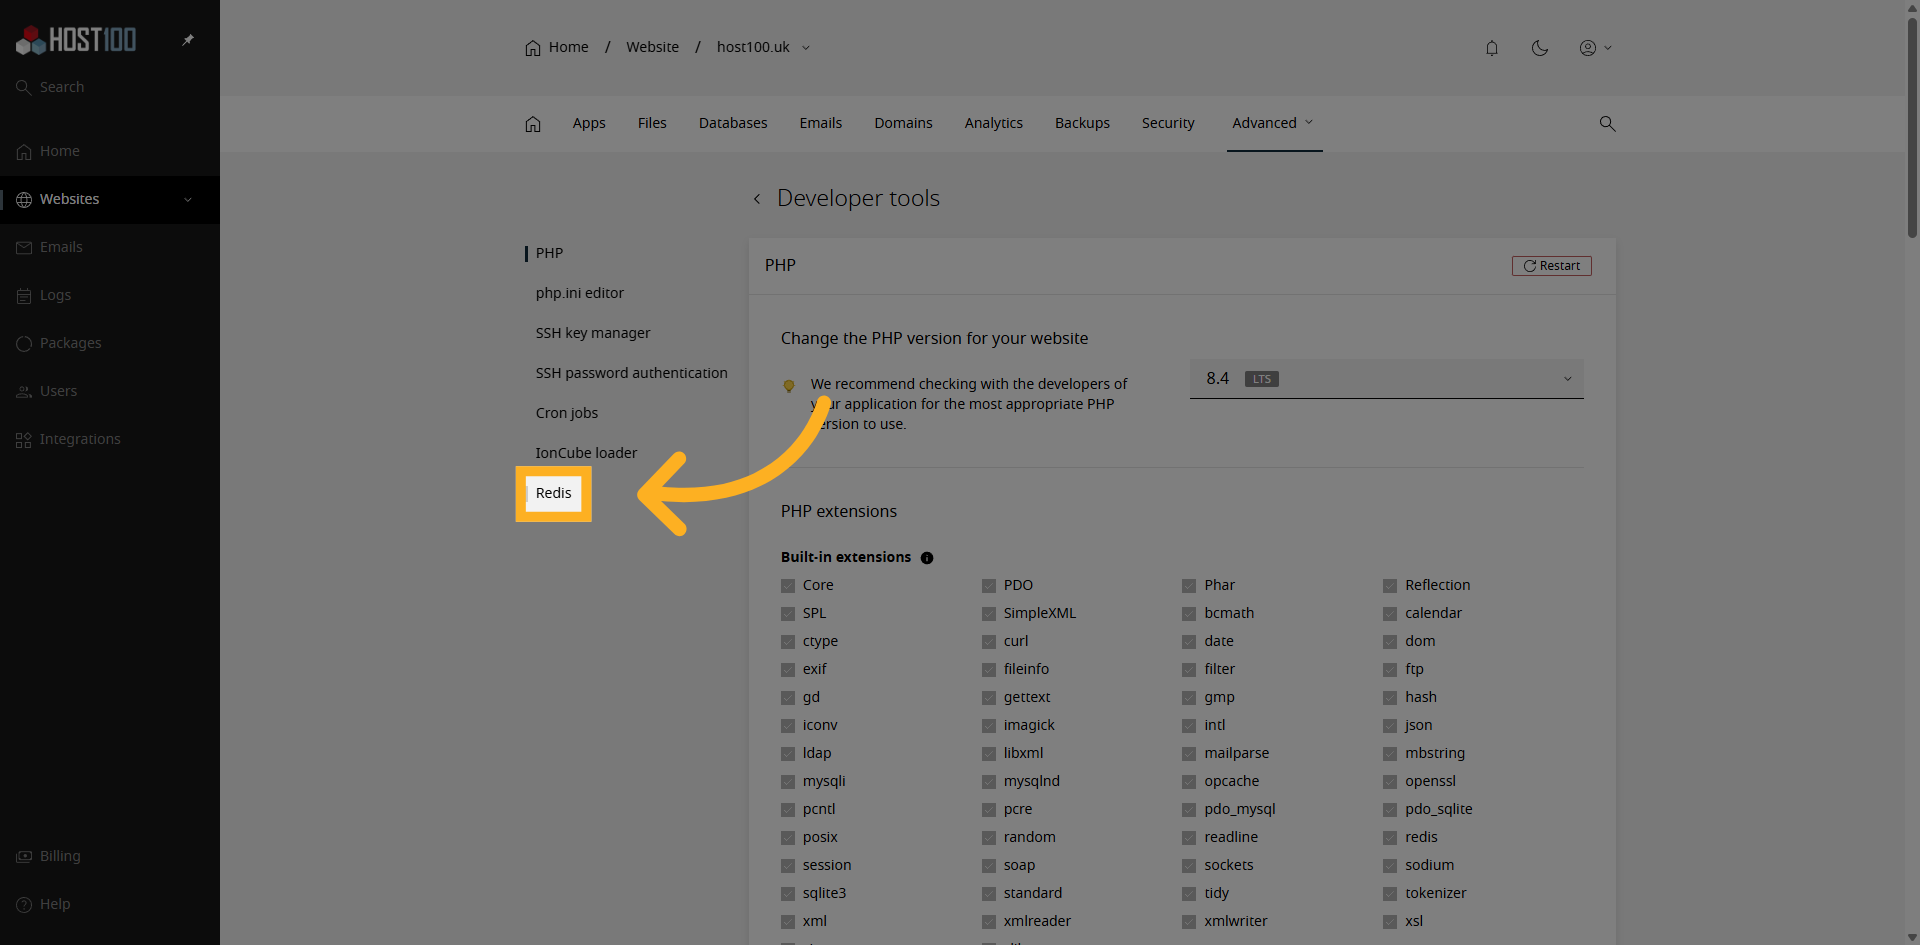Click the lightbulb tip icon
The height and width of the screenshot is (945, 1920).
[x=789, y=386]
